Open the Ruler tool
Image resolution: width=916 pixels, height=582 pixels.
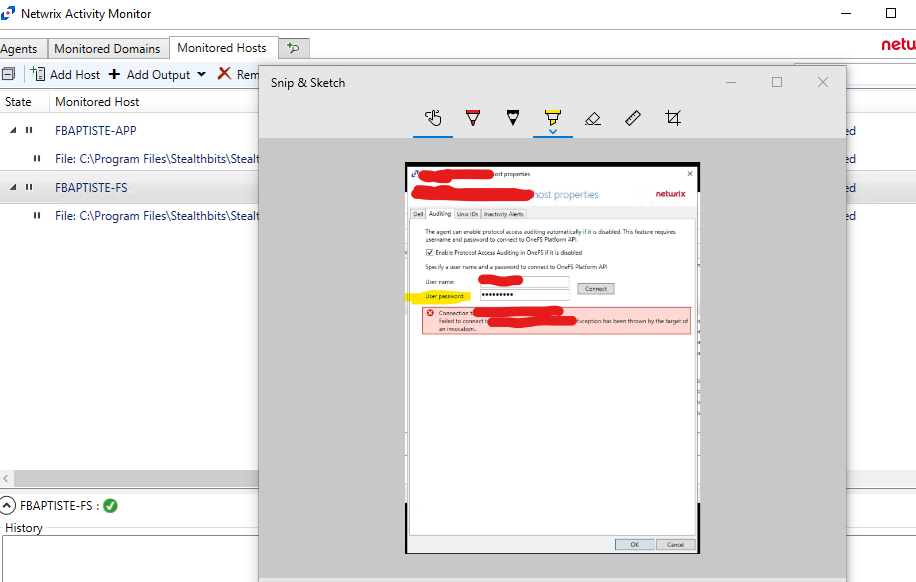[632, 117]
